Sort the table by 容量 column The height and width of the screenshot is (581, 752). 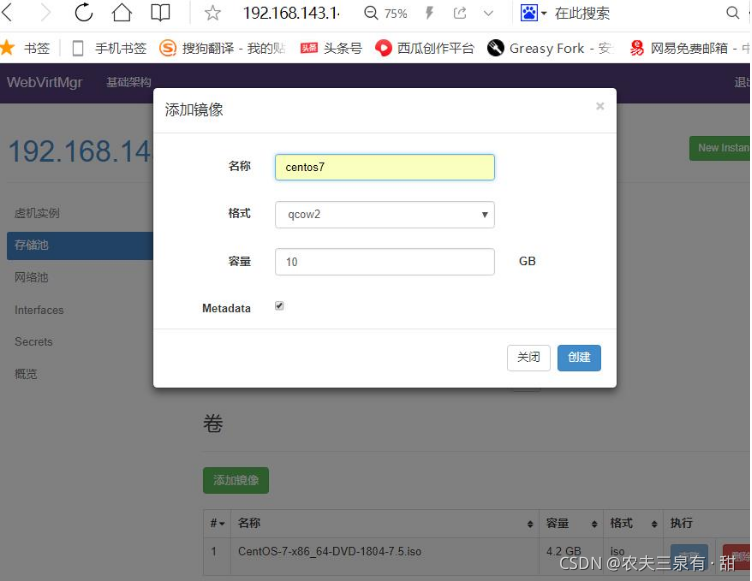click(571, 523)
